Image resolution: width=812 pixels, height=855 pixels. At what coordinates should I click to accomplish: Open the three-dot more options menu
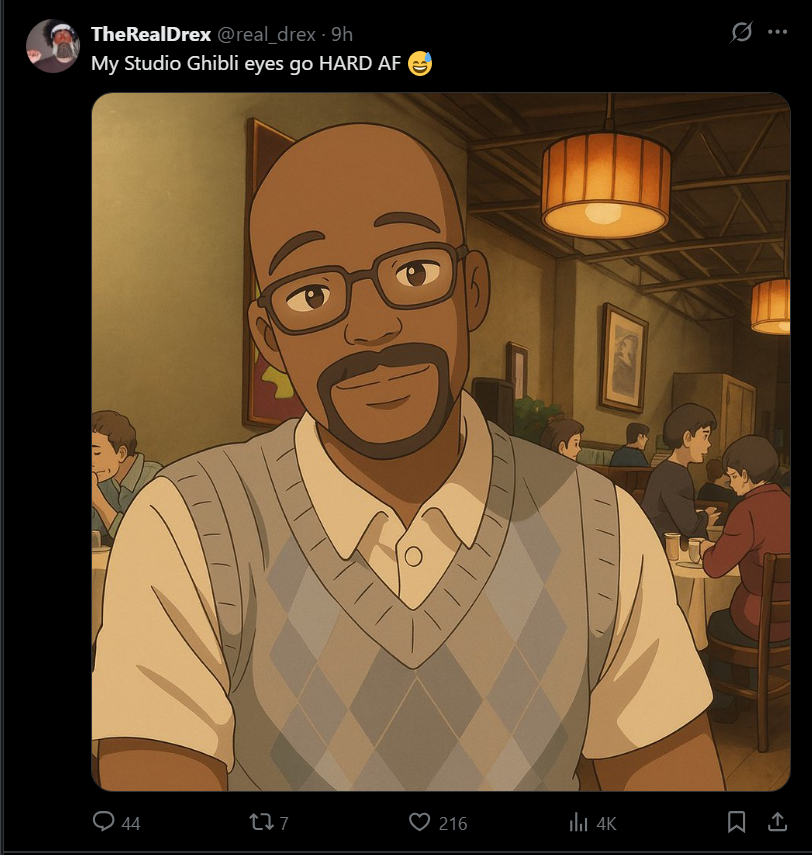[x=777, y=32]
